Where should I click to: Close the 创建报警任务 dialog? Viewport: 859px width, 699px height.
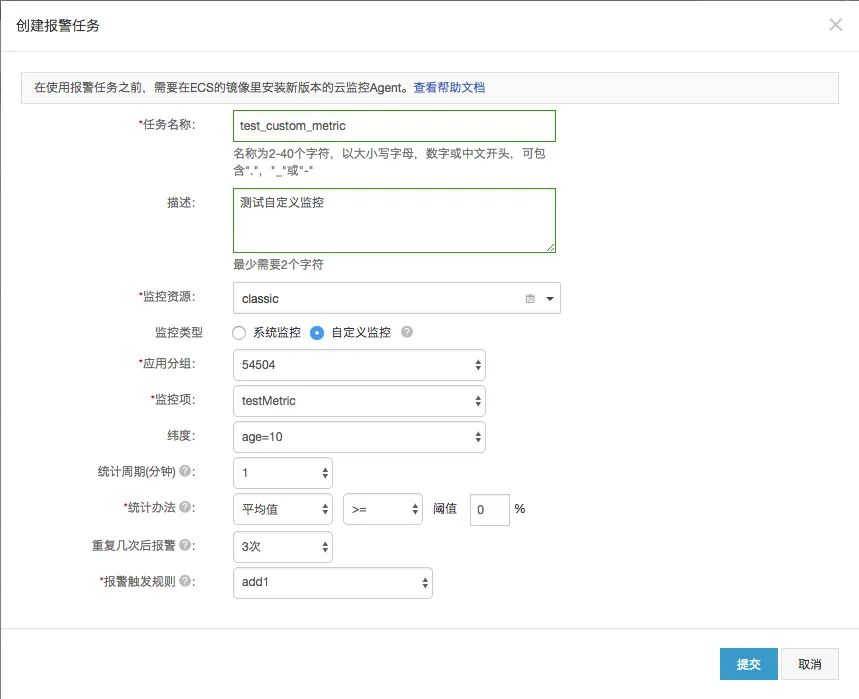point(835,25)
